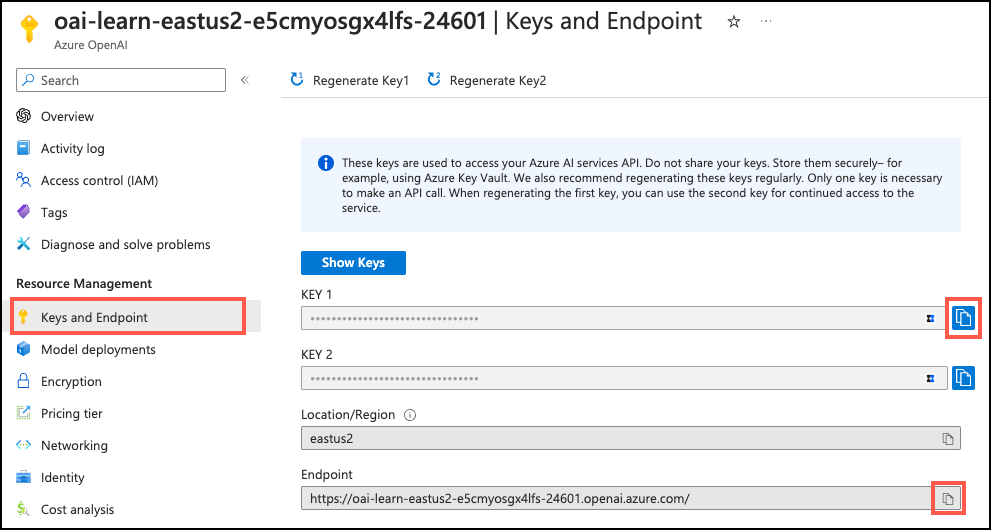Regenerate Key1 from the toolbar
Viewport: 991px width, 530px height.
[x=350, y=80]
